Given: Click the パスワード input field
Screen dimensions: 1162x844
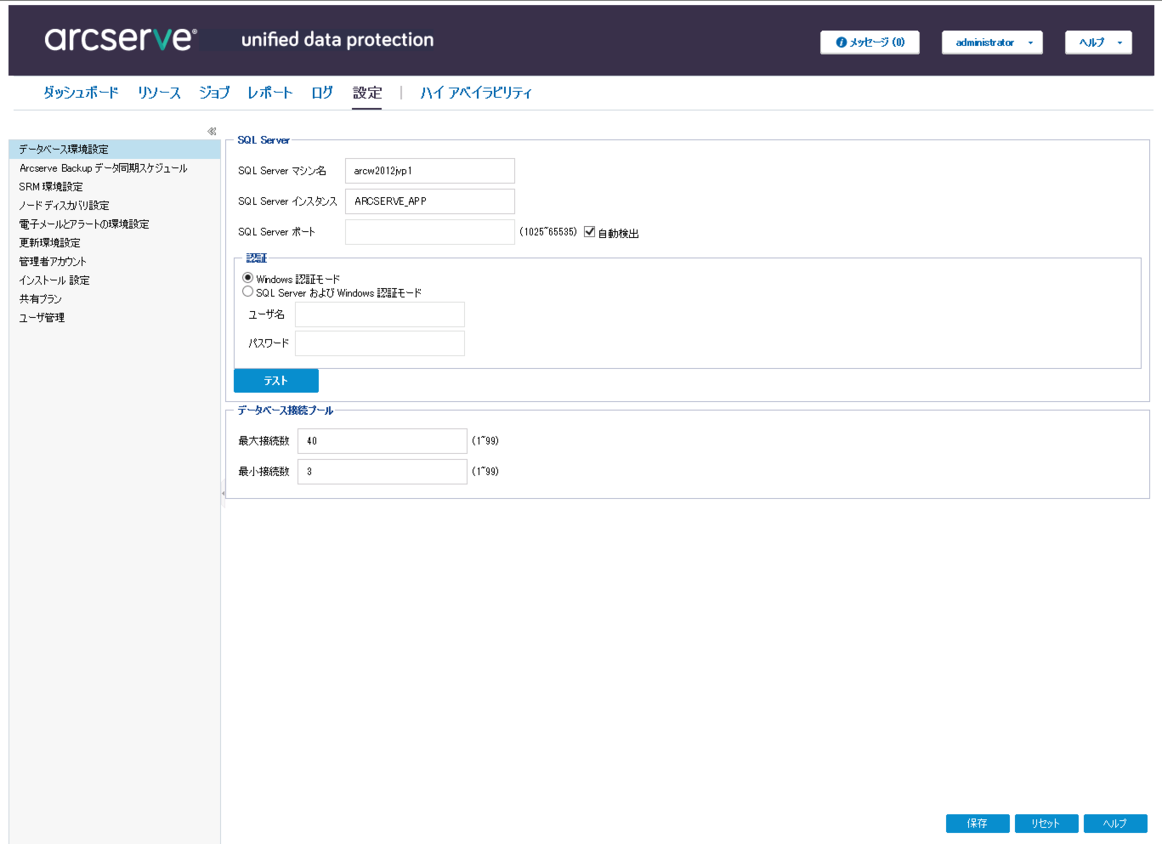Looking at the screenshot, I should pyautogui.click(x=380, y=343).
